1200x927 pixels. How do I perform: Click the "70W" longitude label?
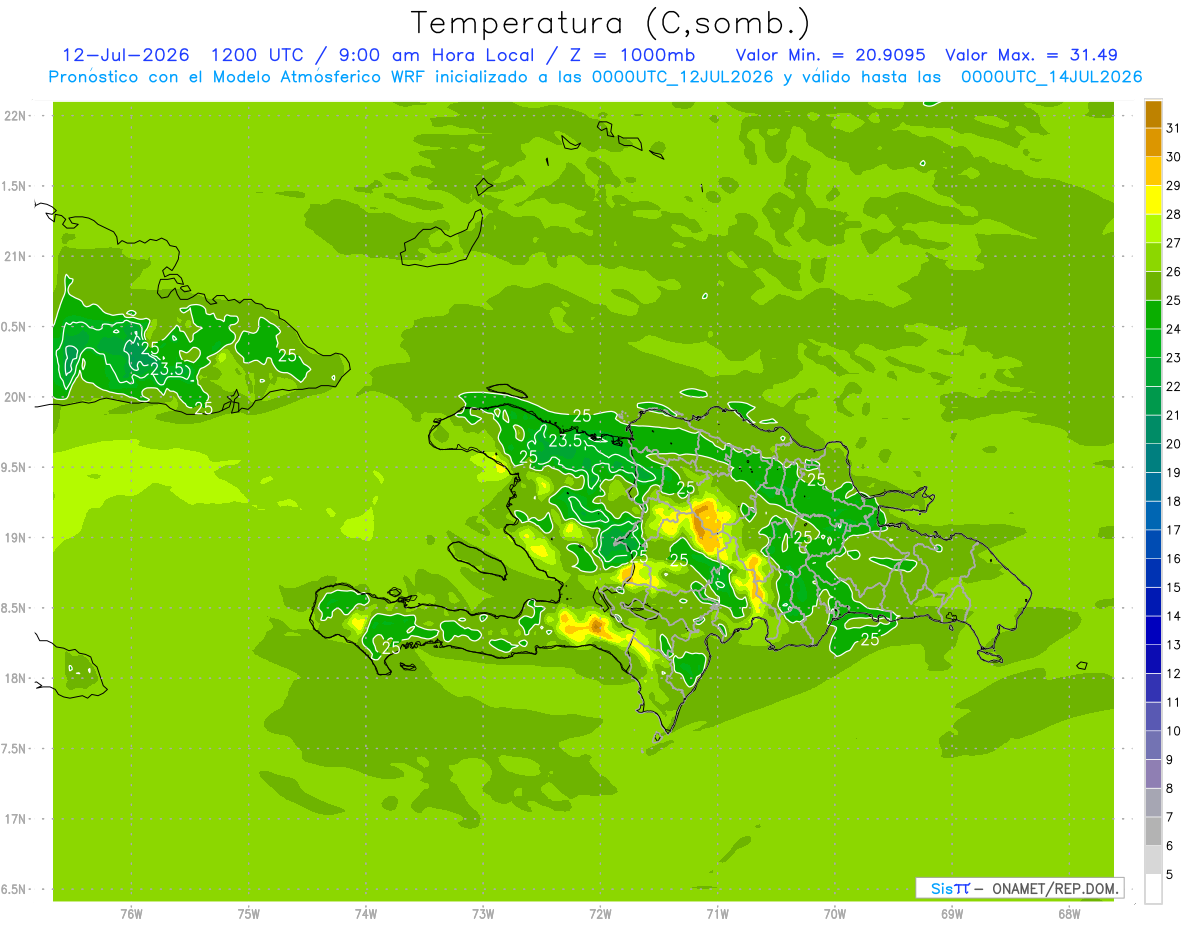coord(835,914)
